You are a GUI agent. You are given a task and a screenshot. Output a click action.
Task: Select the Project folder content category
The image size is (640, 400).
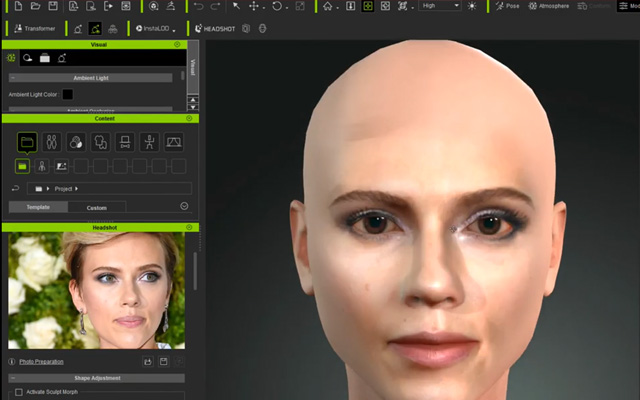(x=27, y=142)
